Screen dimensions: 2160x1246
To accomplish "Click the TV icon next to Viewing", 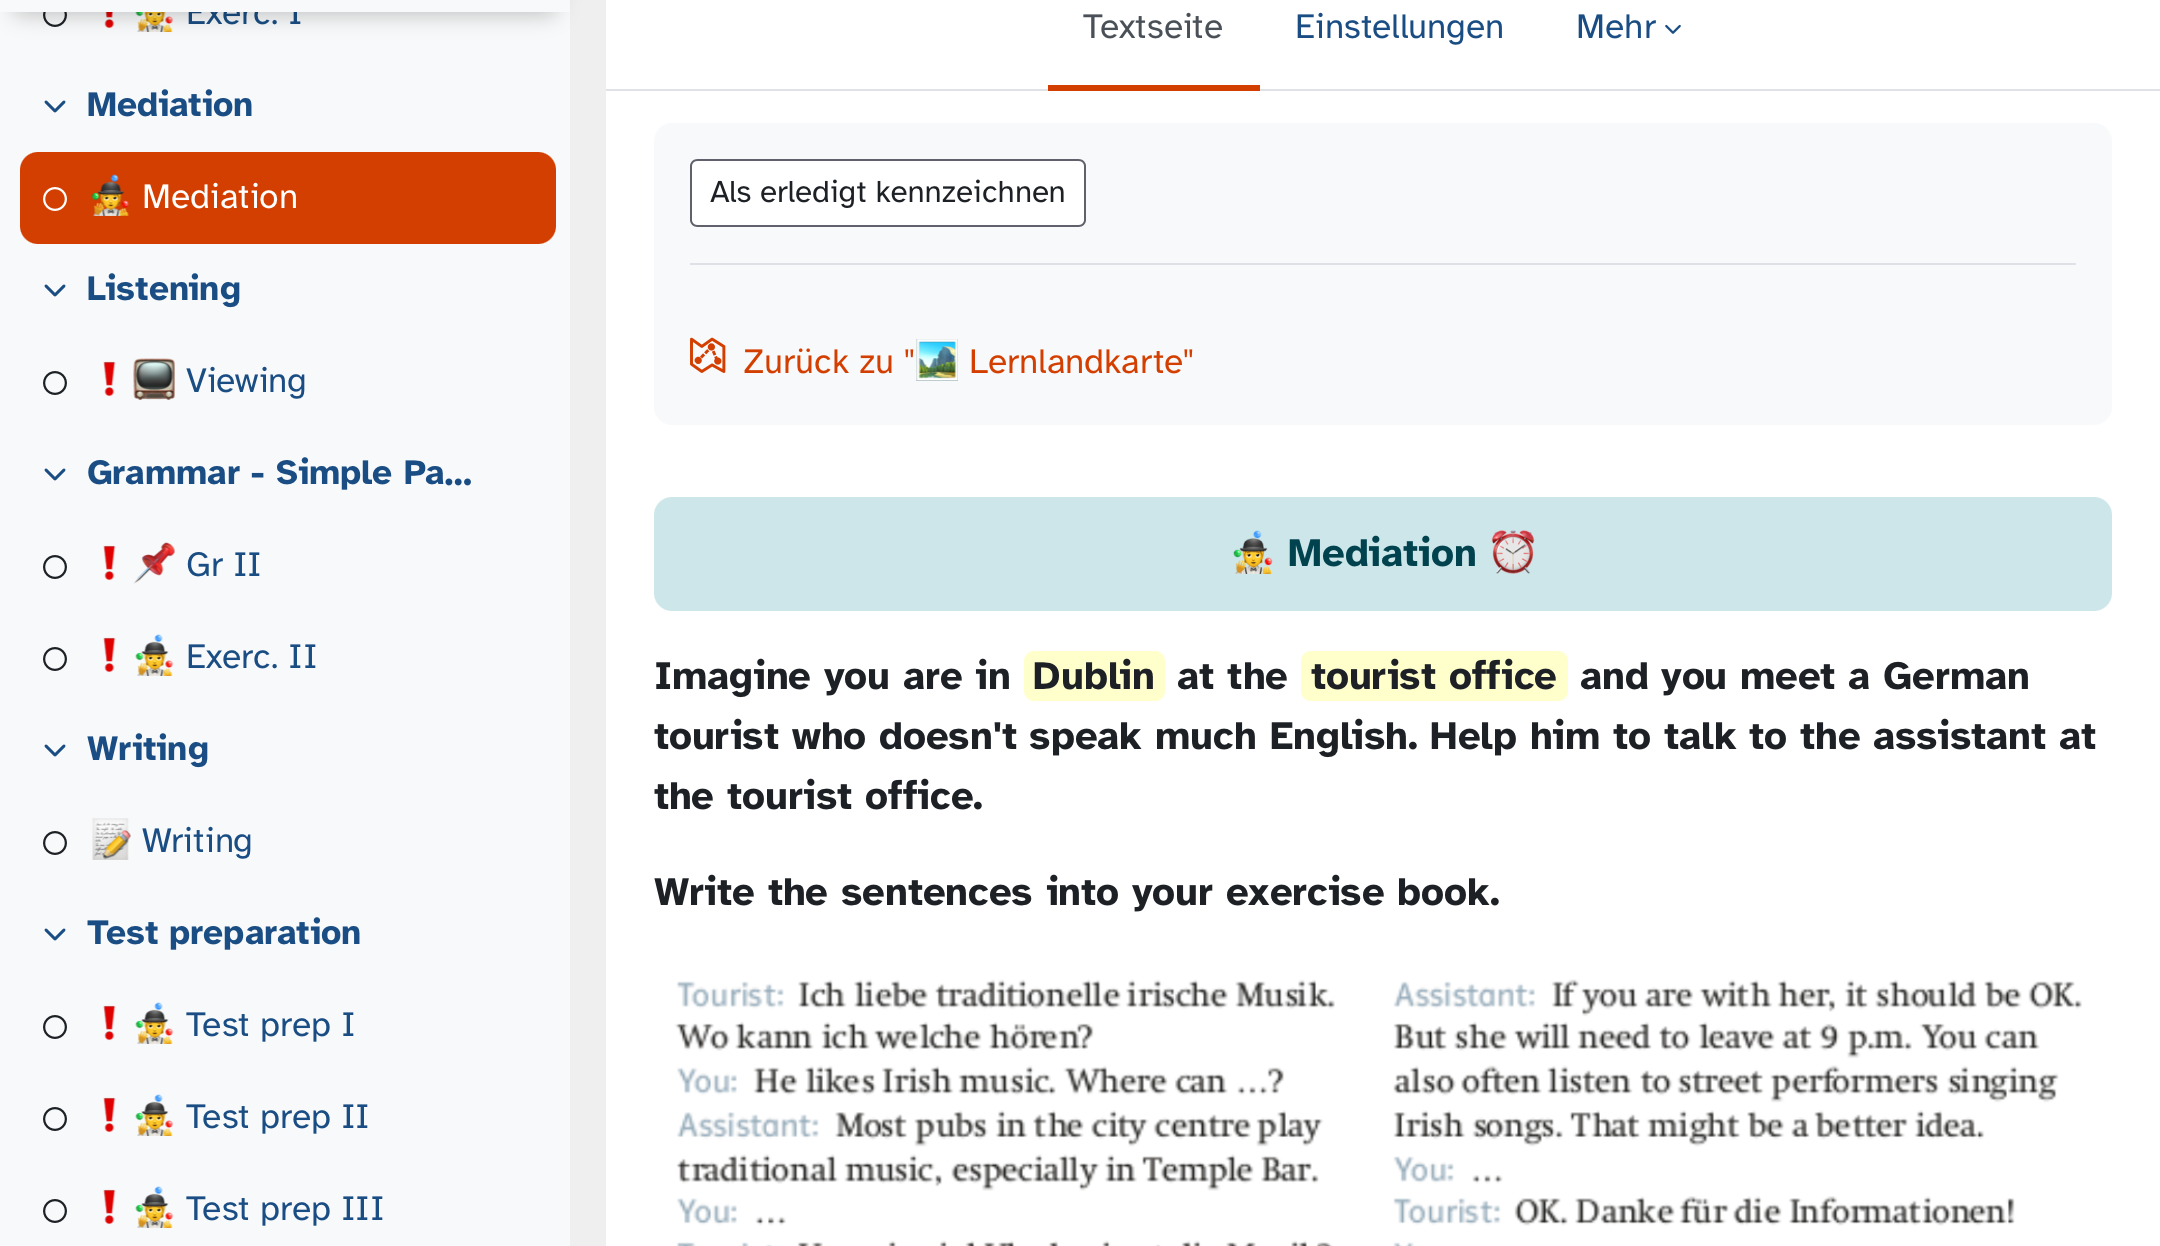I will tap(154, 380).
